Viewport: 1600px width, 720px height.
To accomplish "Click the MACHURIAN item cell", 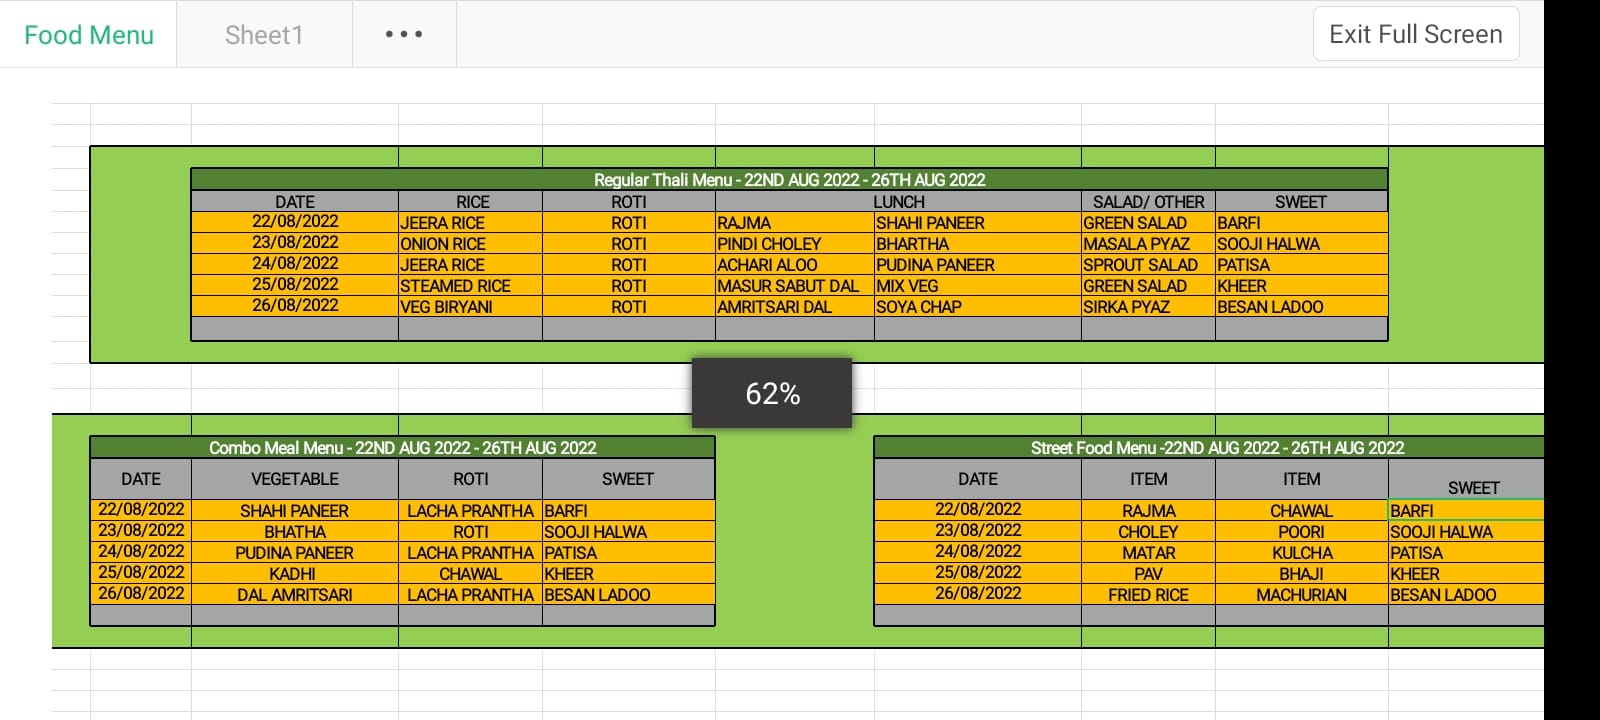I will point(1301,595).
